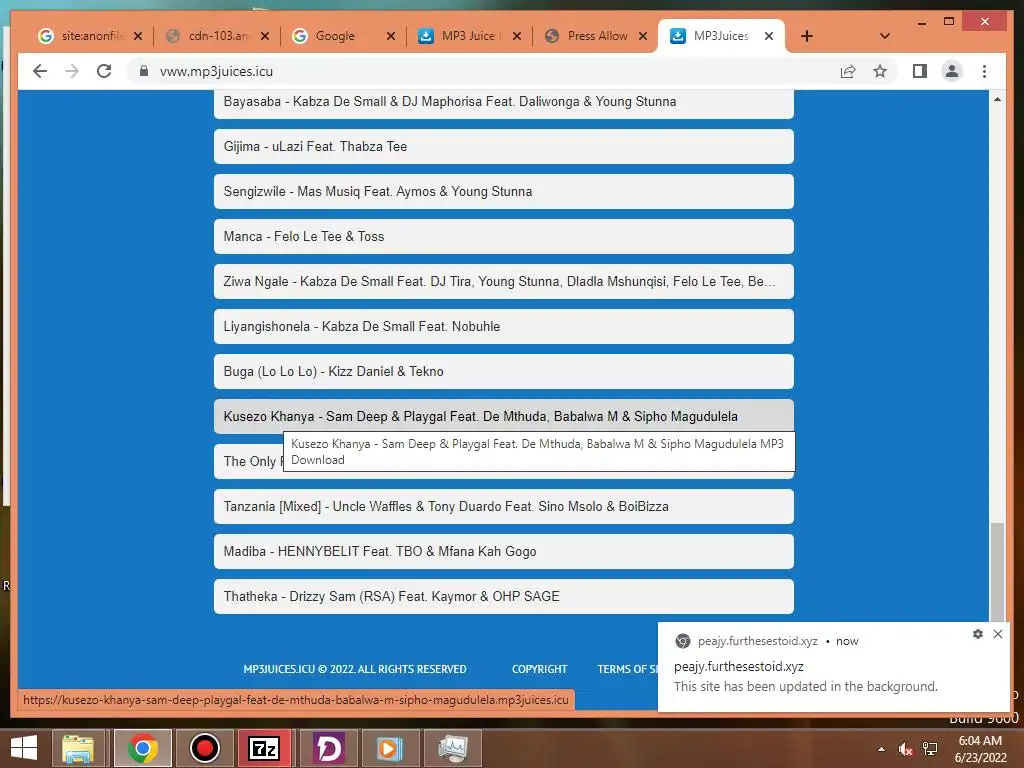Close the cdn-103 tab

[x=264, y=36]
